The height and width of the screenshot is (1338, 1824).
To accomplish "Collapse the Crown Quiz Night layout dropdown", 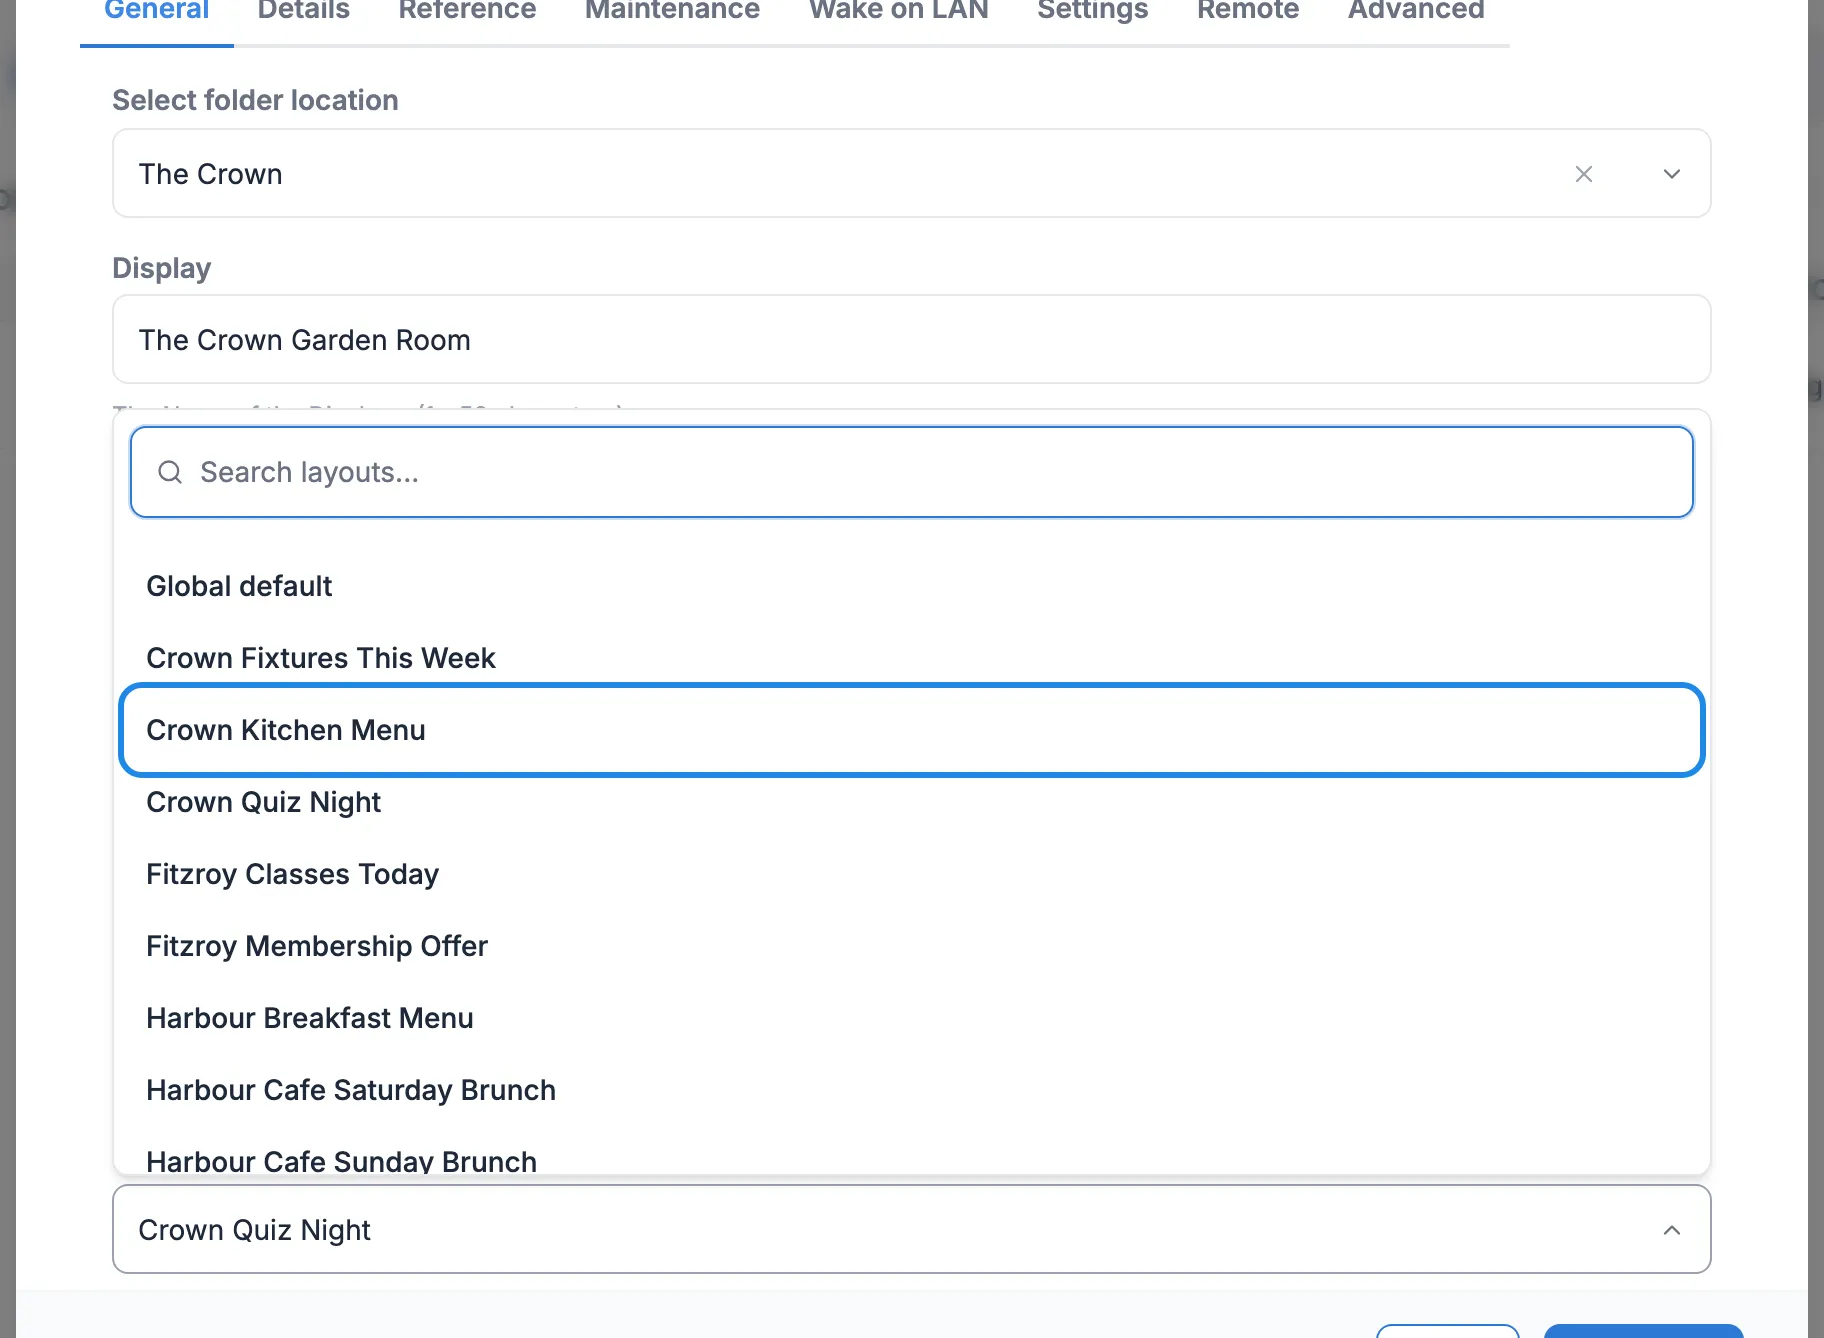I will pos(1672,1230).
